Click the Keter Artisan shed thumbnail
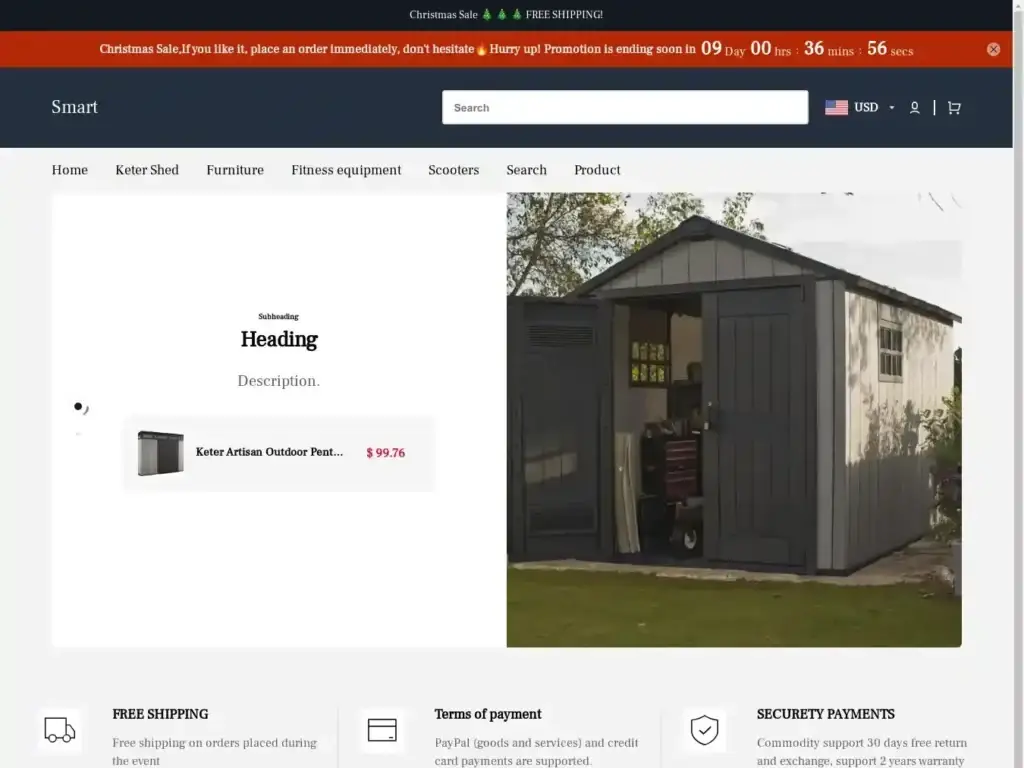This screenshot has width=1024, height=768. (160, 453)
